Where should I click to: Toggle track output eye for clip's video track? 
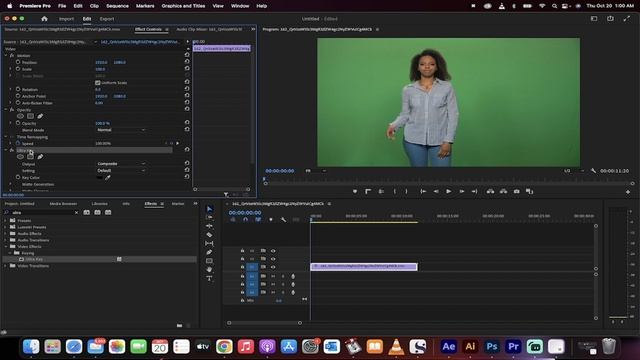[x=273, y=267]
